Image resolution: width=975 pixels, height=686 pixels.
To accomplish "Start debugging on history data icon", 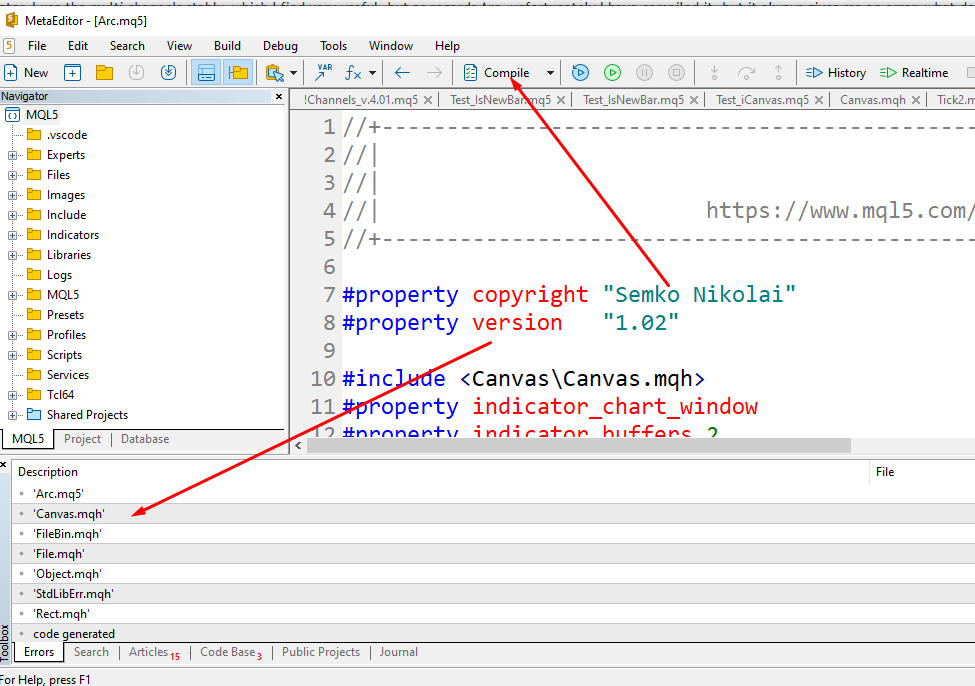I will click(580, 72).
